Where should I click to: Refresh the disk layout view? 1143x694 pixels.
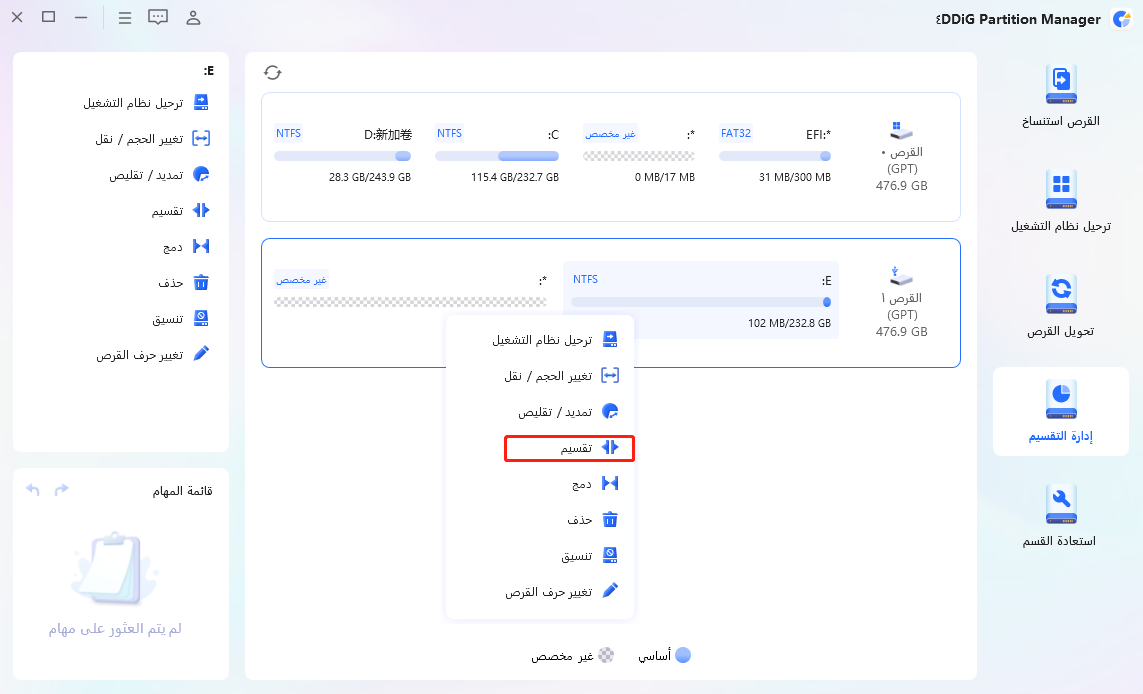(x=272, y=71)
